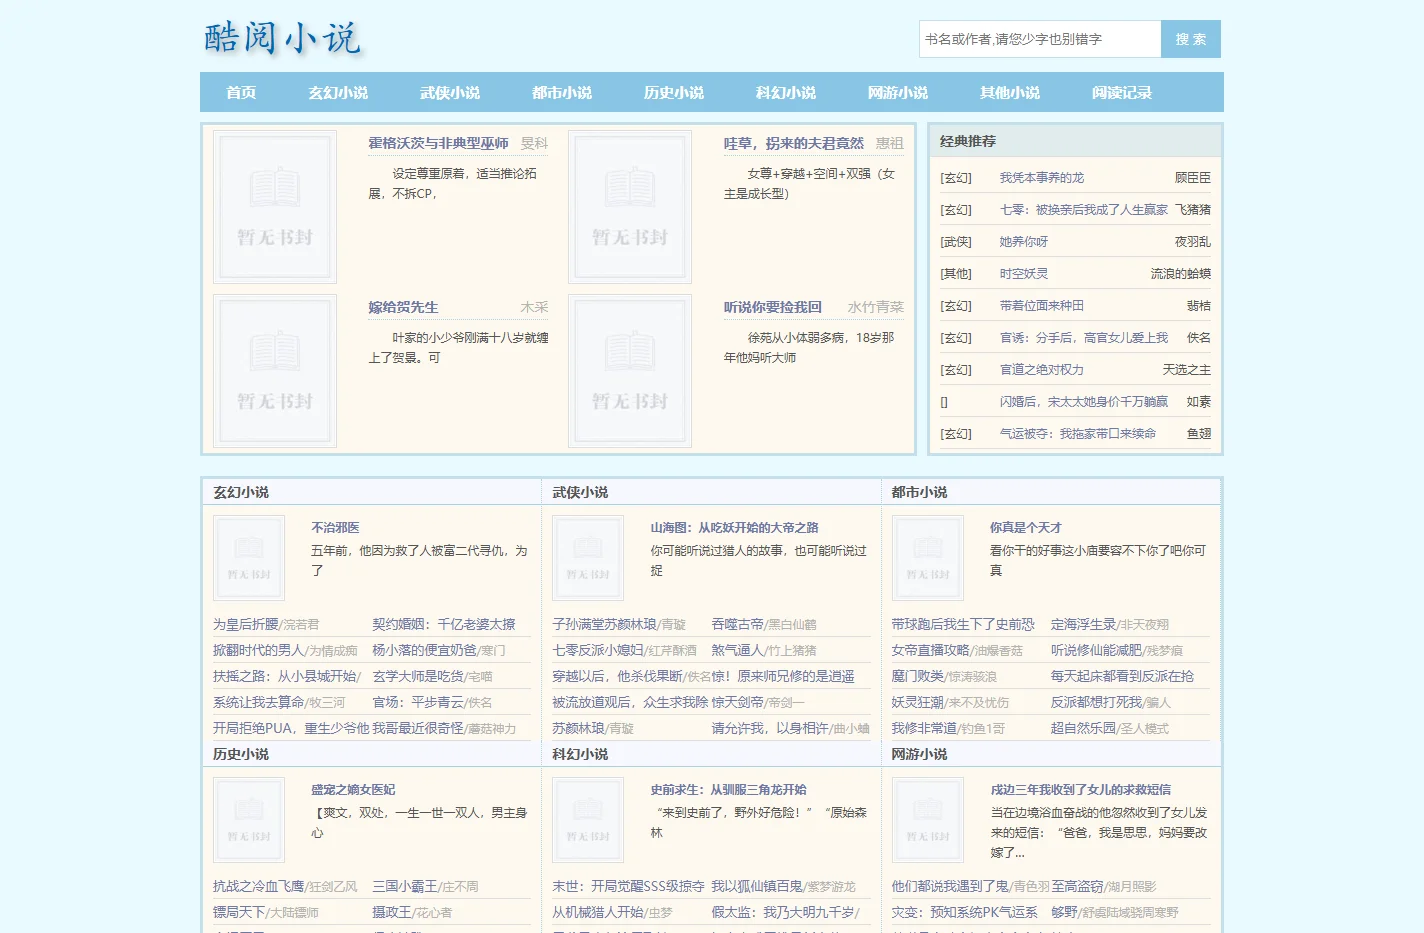The width and height of the screenshot is (1424, 933).
Task: Open the 你真是个天才 title link
Action: 1026,527
